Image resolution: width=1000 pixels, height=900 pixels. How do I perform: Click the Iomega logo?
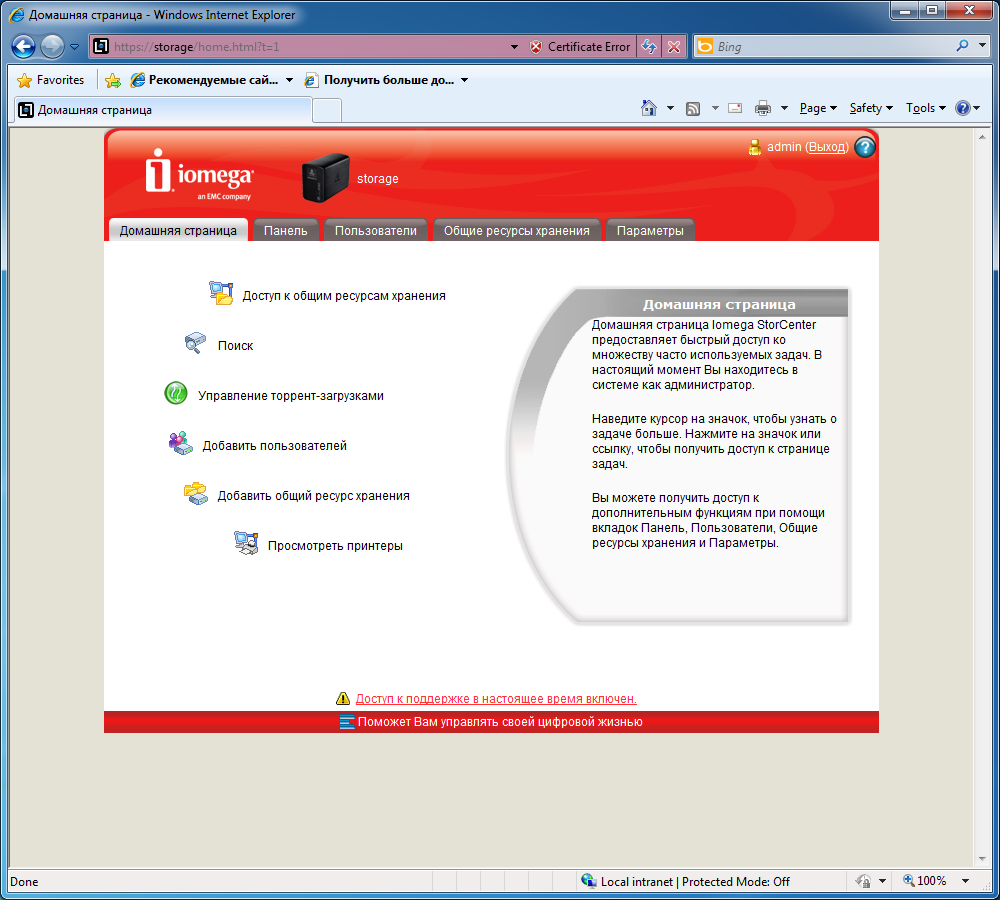pyautogui.click(x=199, y=174)
